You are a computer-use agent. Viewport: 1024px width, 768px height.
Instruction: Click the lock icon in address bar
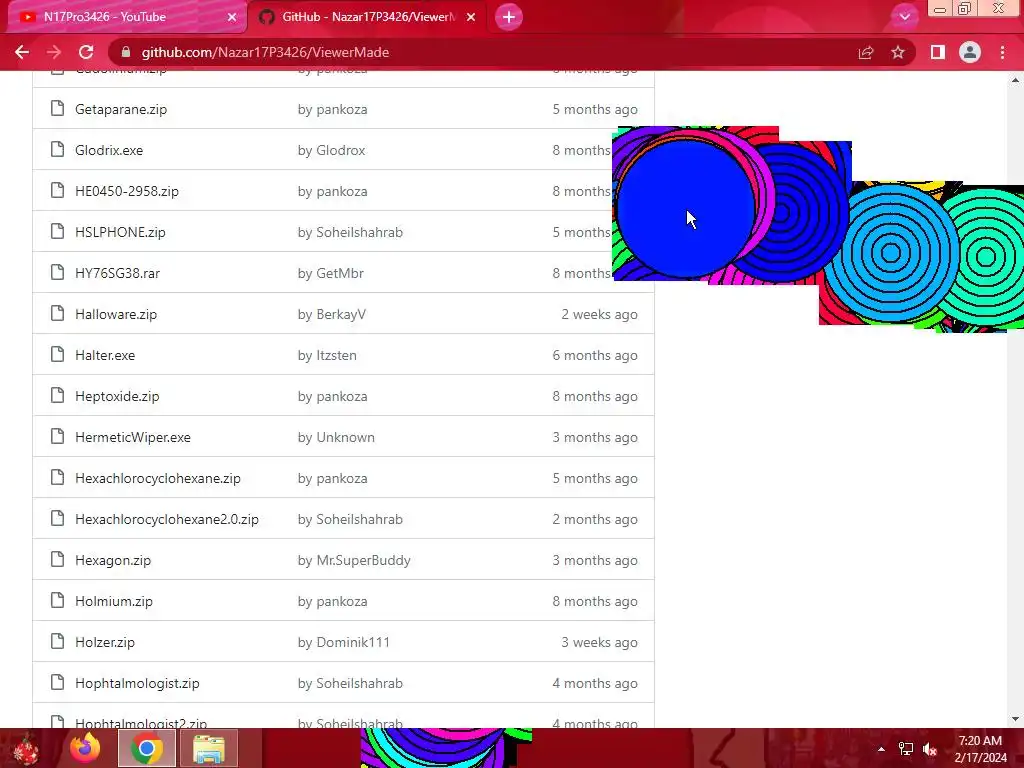pos(126,52)
